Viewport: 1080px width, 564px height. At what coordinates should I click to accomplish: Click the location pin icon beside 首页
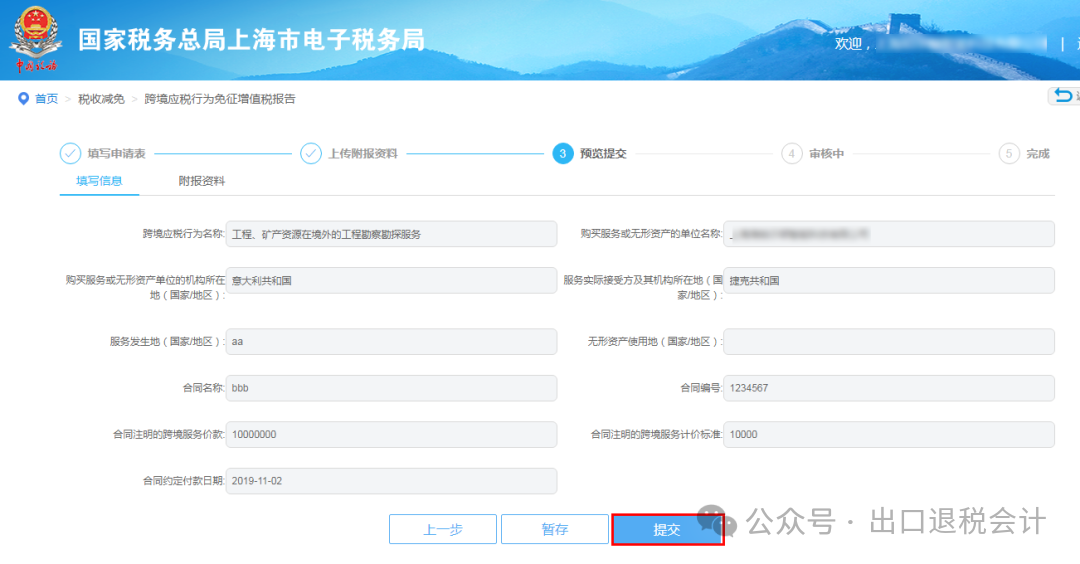(x=23, y=98)
